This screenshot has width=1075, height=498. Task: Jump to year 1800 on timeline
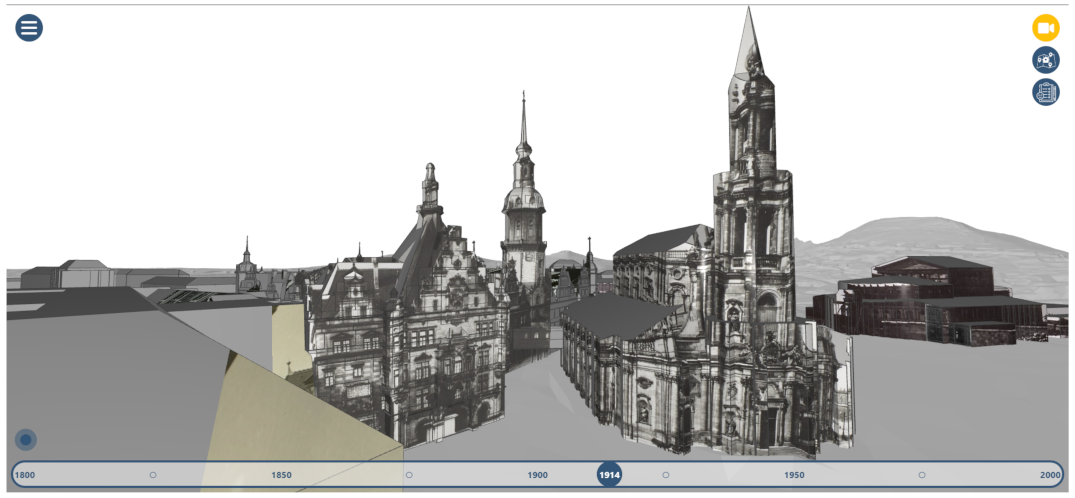coord(25,475)
